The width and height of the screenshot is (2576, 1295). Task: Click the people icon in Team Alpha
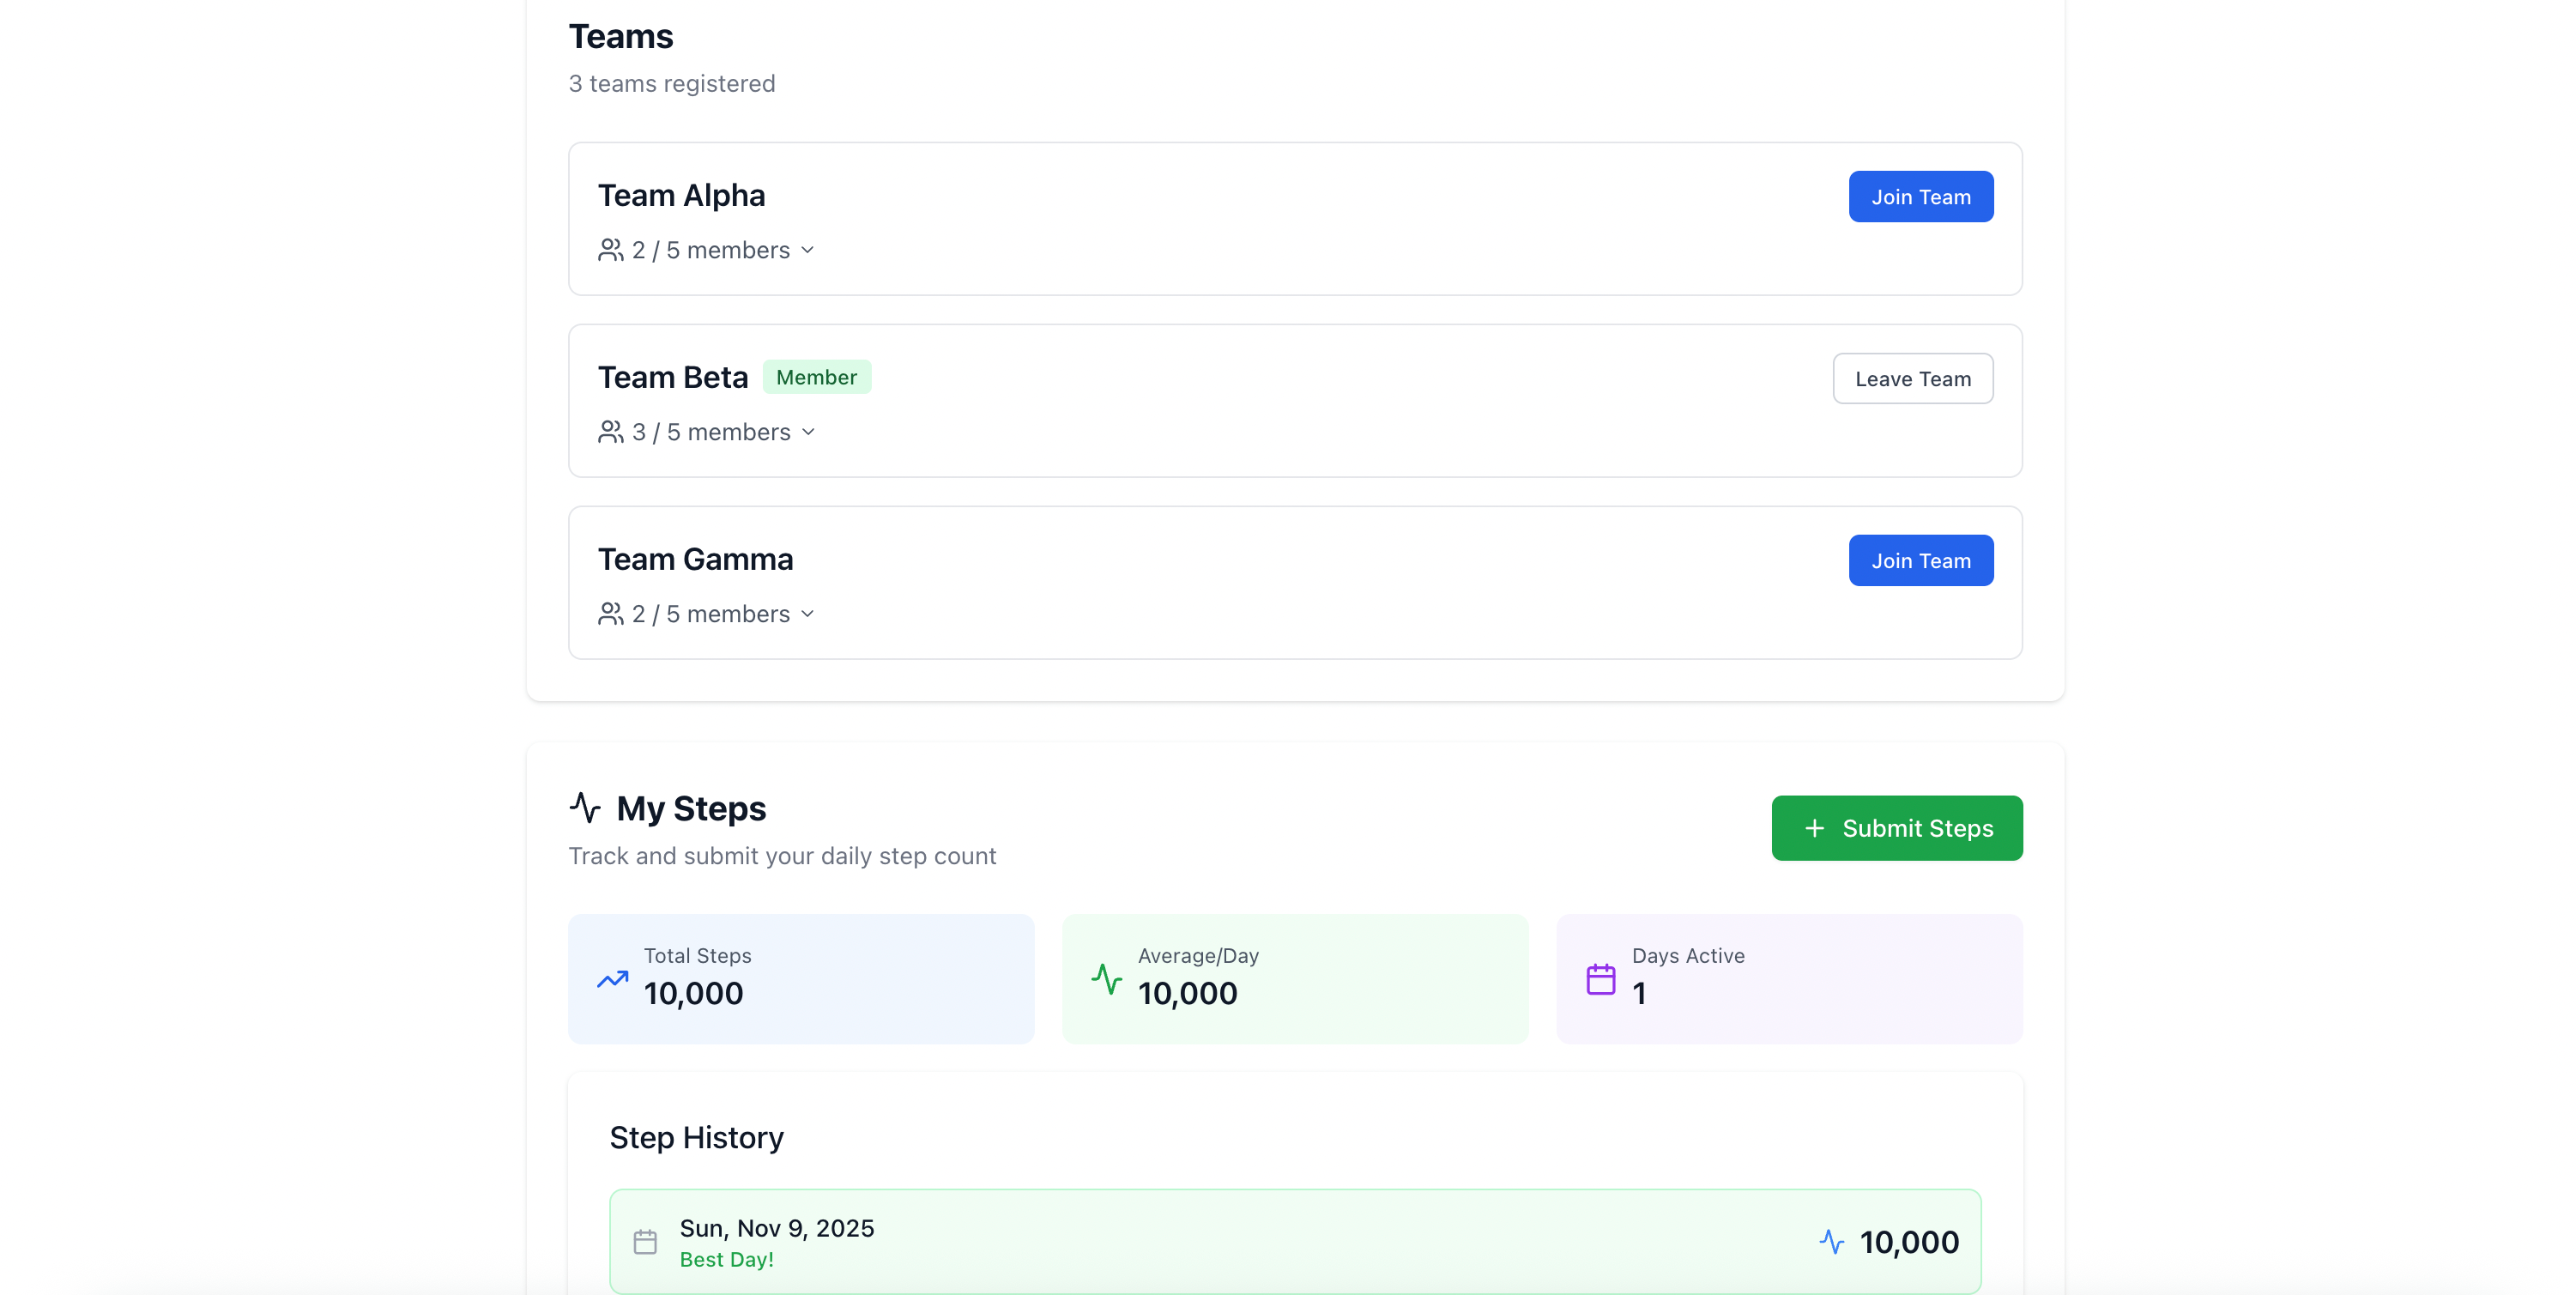[x=610, y=250]
